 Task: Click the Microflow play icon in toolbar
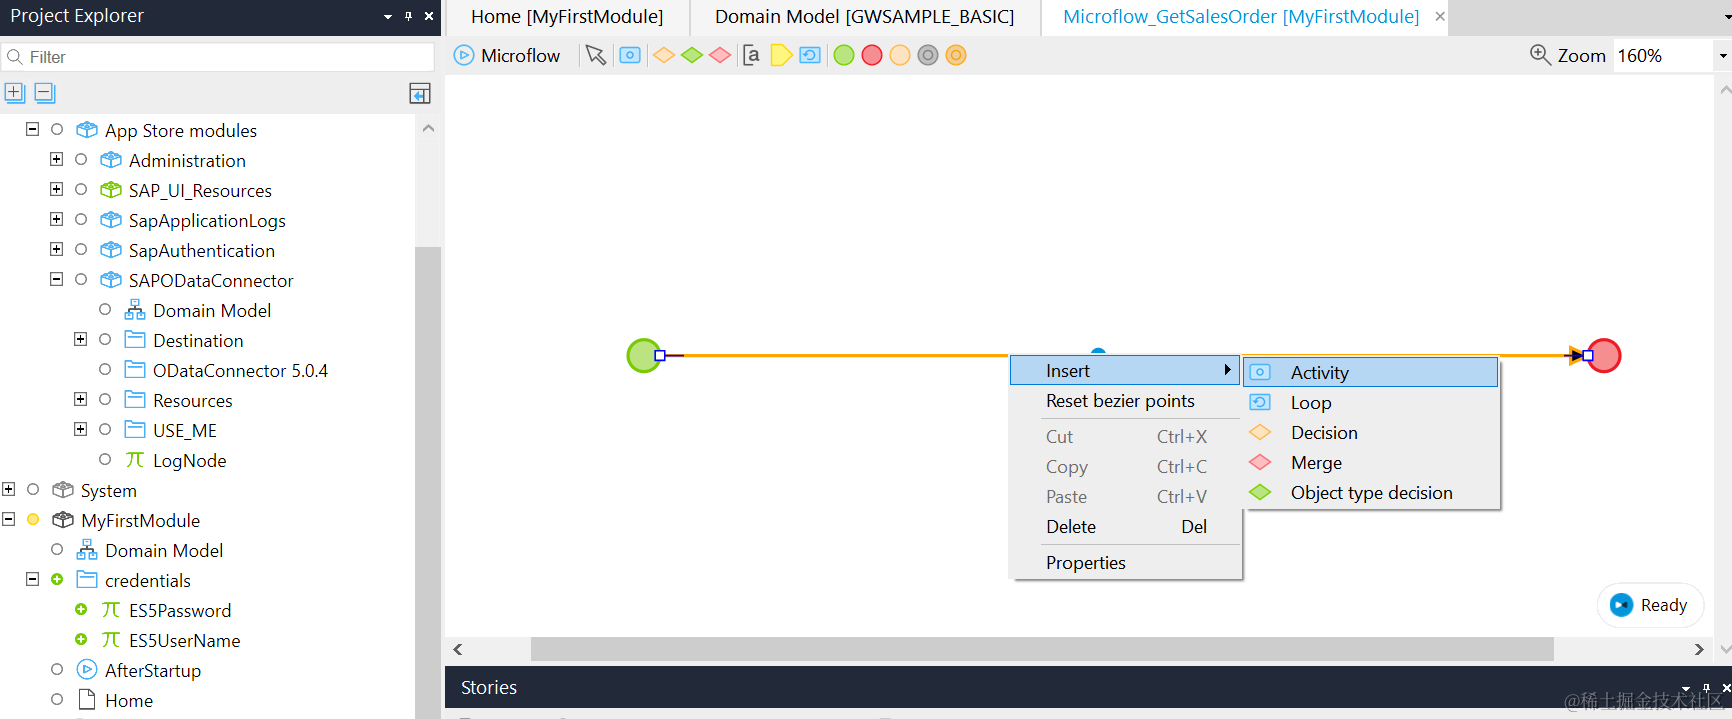[x=464, y=55]
